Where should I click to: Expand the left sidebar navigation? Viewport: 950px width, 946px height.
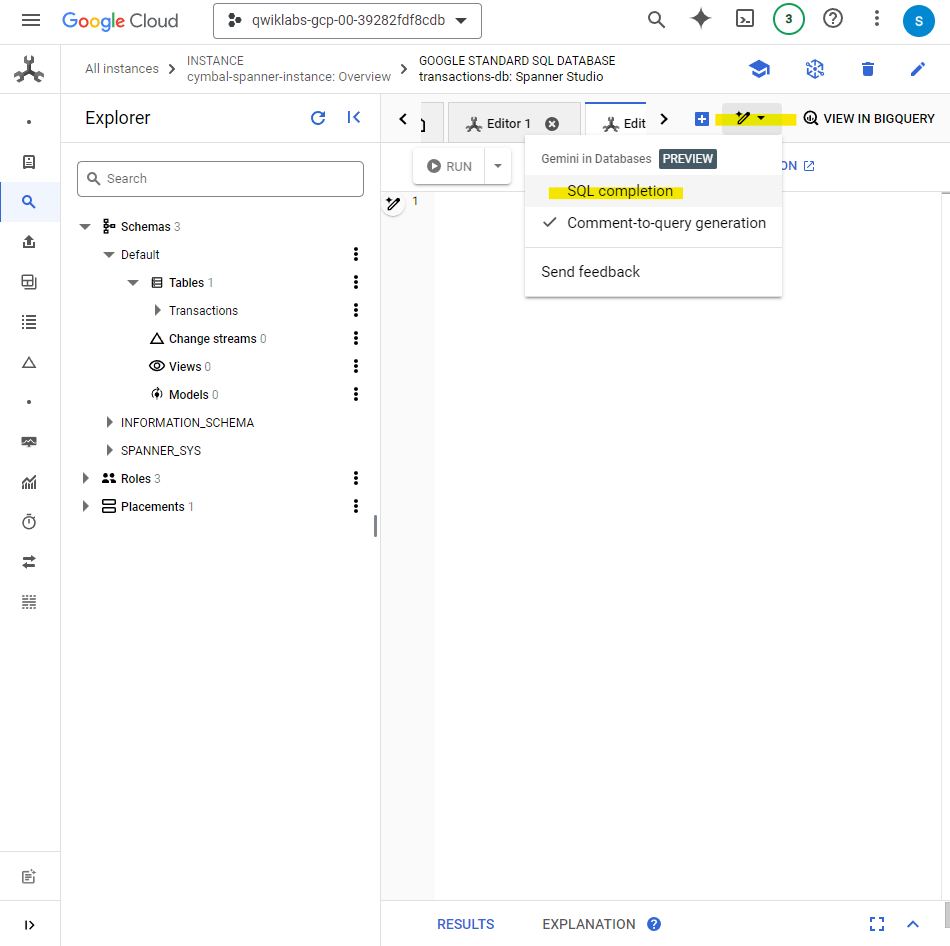point(29,925)
